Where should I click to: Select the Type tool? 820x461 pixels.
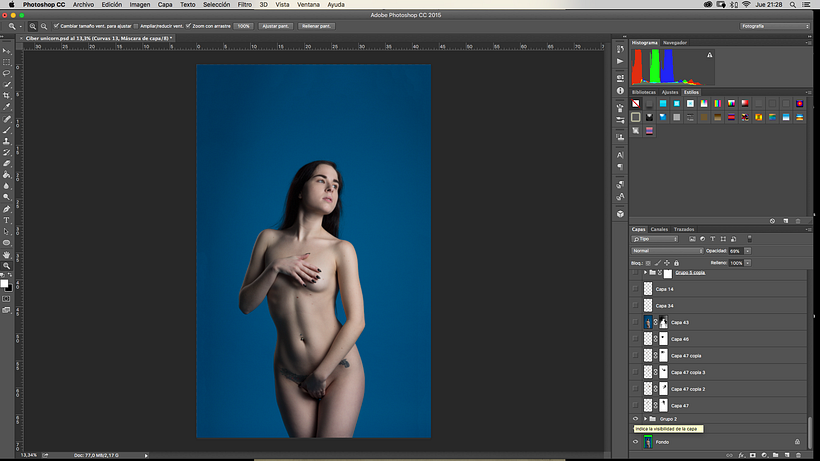(6, 221)
